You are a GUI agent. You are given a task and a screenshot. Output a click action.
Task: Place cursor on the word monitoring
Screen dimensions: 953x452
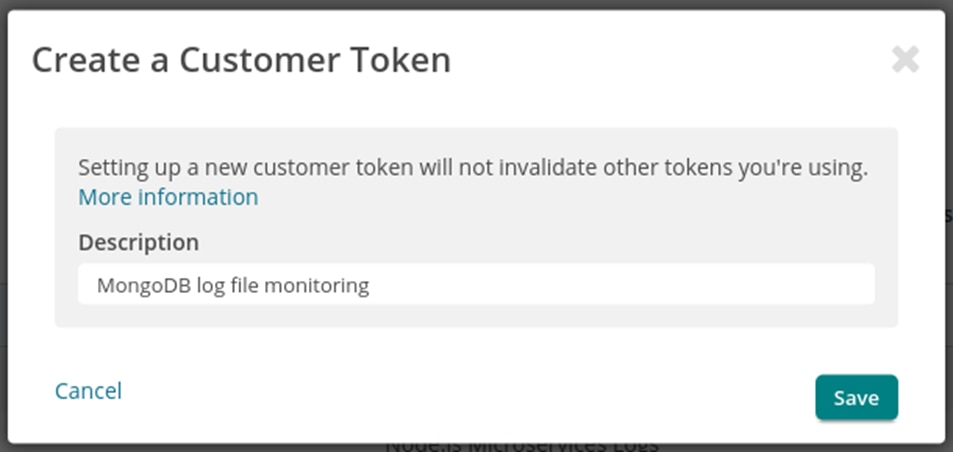(320, 286)
